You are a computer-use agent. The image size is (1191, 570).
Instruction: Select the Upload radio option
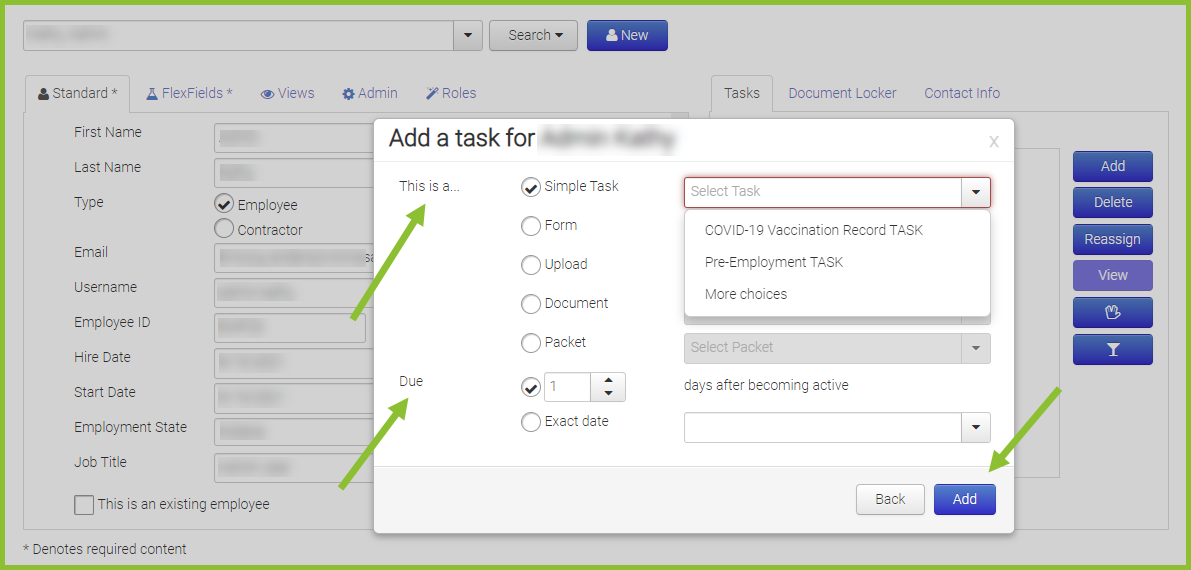click(531, 264)
